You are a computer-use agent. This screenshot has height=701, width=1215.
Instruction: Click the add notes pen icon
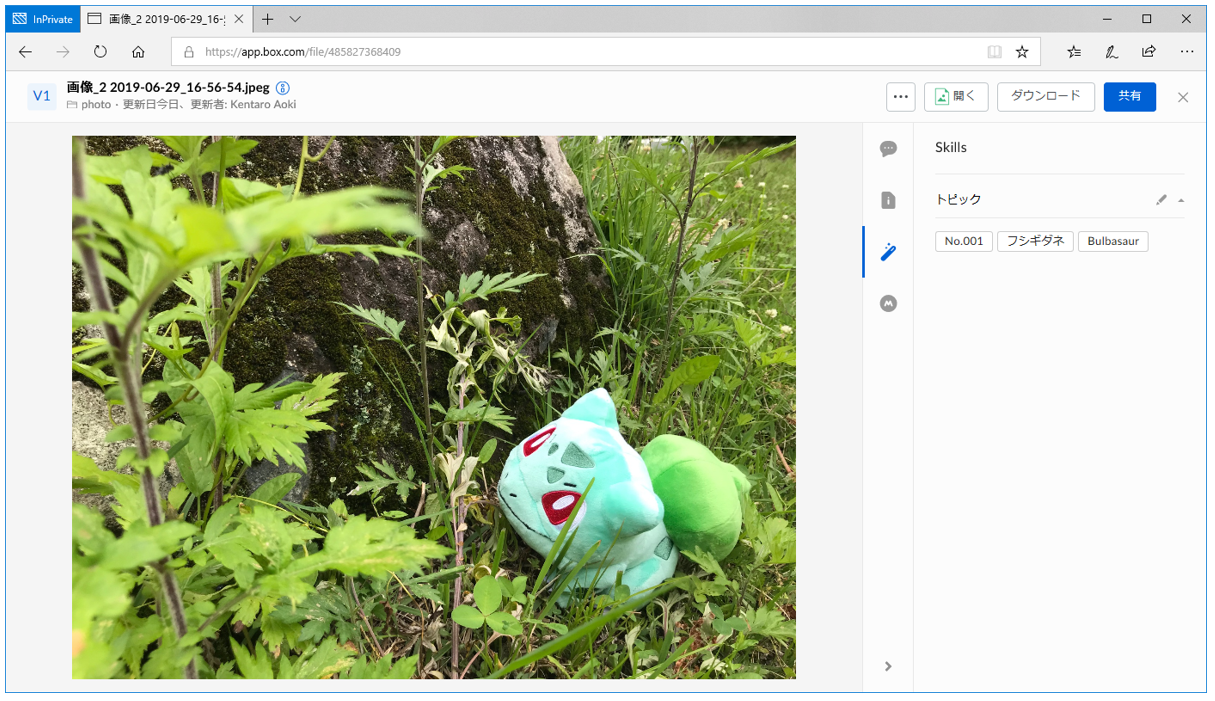click(x=1111, y=52)
